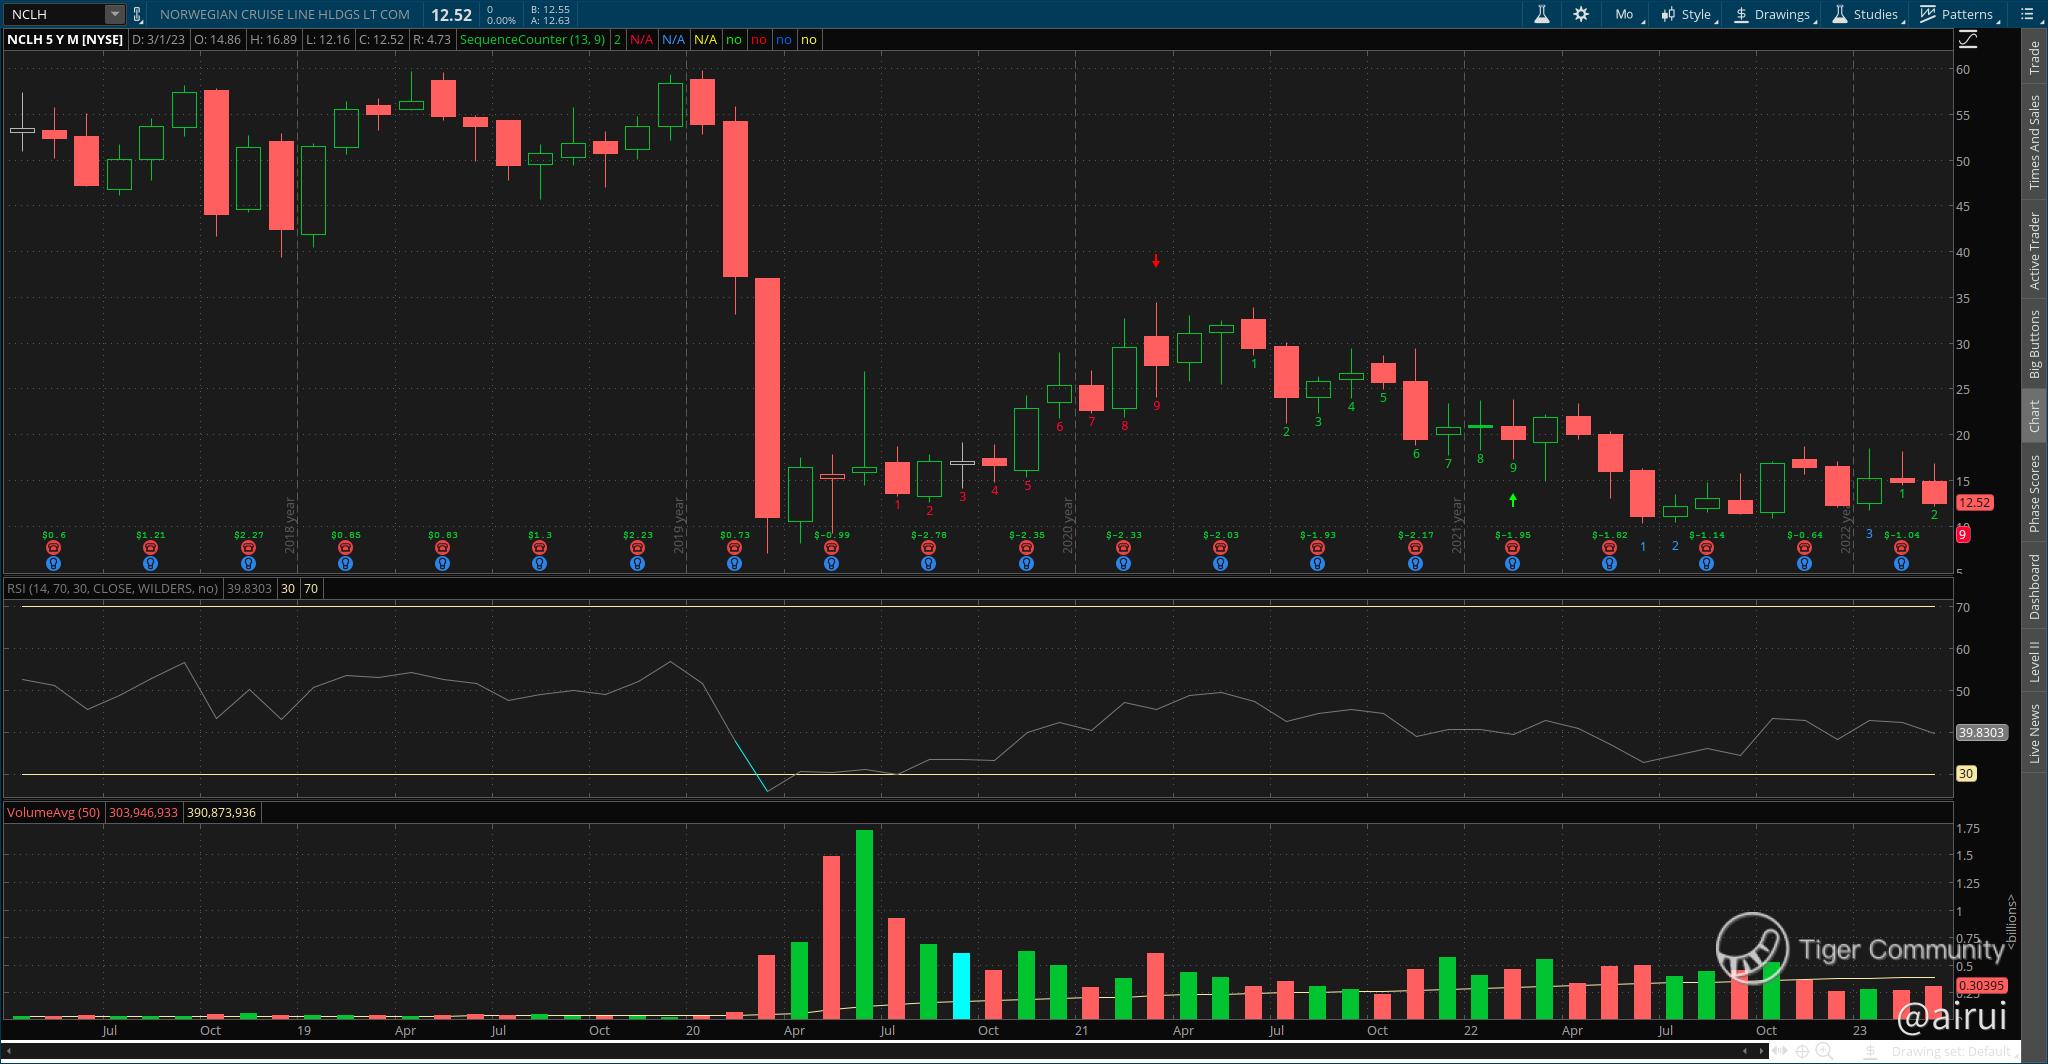Click the blue lightbulb icon below $0.73
Viewport: 2048px width, 1064px height.
click(x=734, y=564)
